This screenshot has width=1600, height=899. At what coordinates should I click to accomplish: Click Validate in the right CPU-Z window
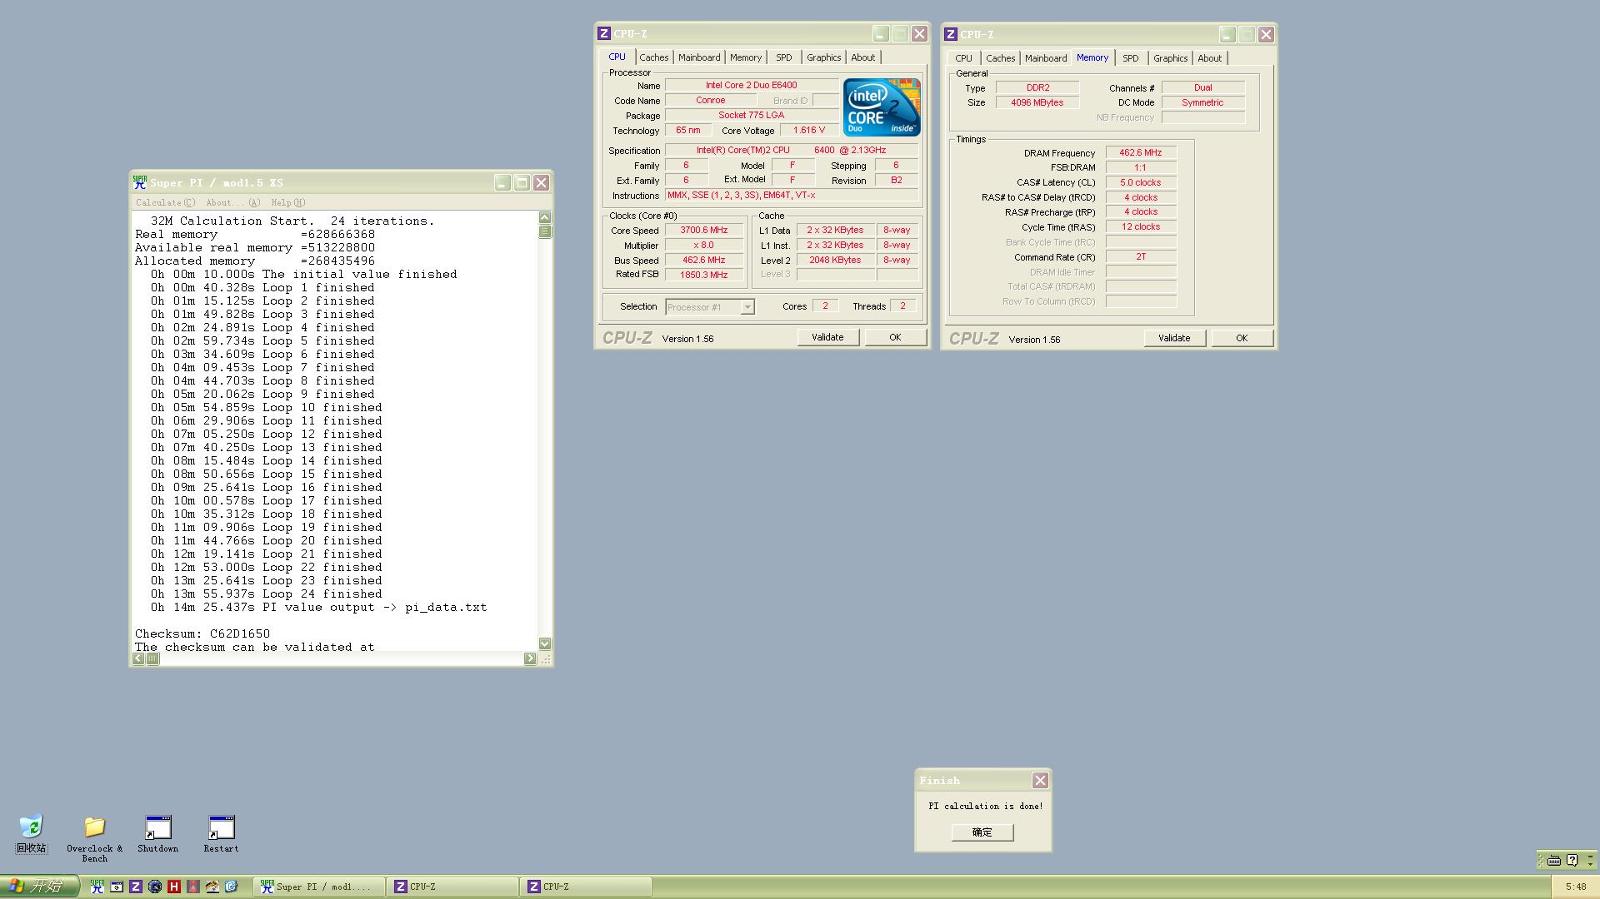click(x=1174, y=338)
